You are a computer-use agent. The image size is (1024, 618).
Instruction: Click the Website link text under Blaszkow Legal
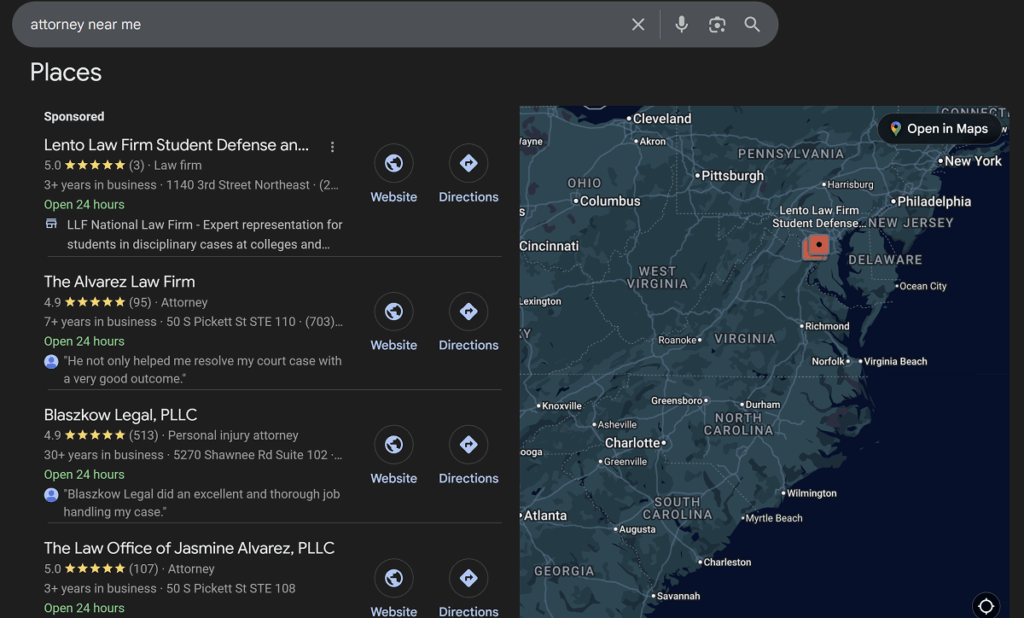point(393,478)
